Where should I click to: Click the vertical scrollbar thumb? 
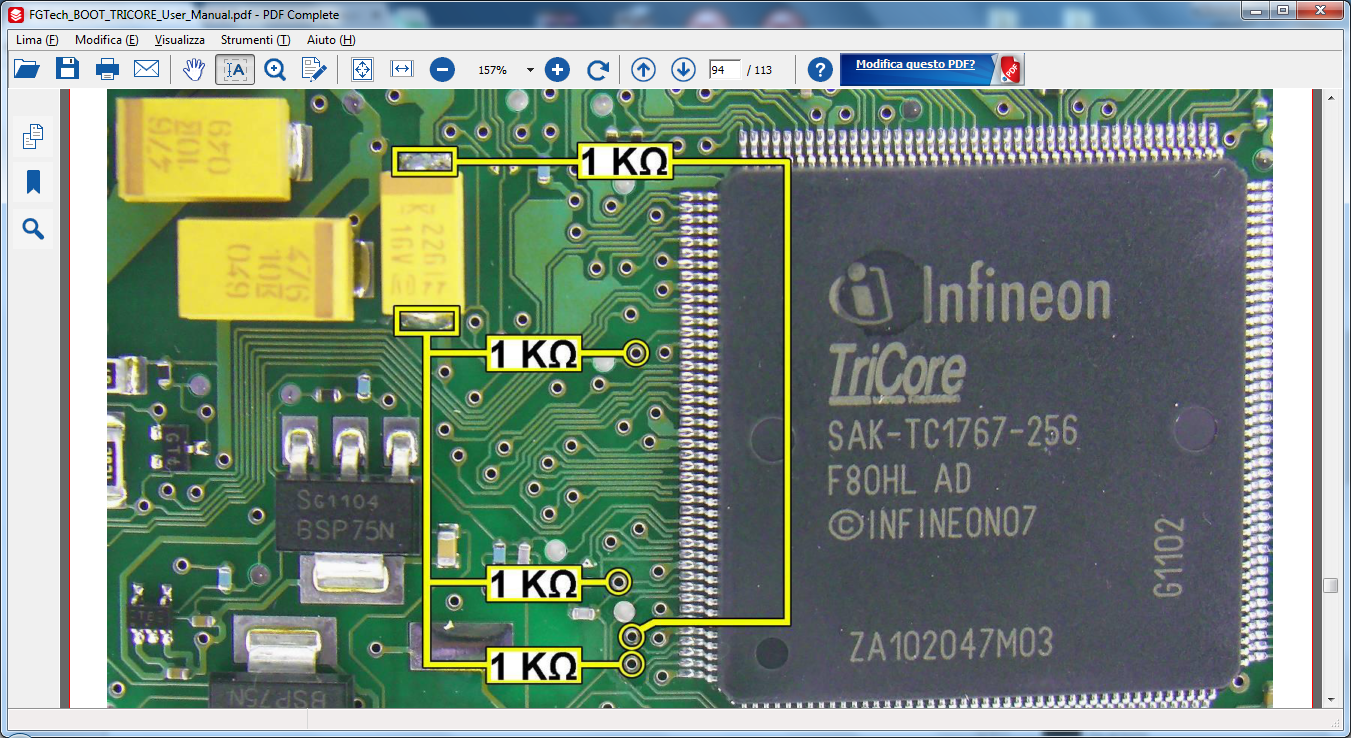pos(1330,586)
